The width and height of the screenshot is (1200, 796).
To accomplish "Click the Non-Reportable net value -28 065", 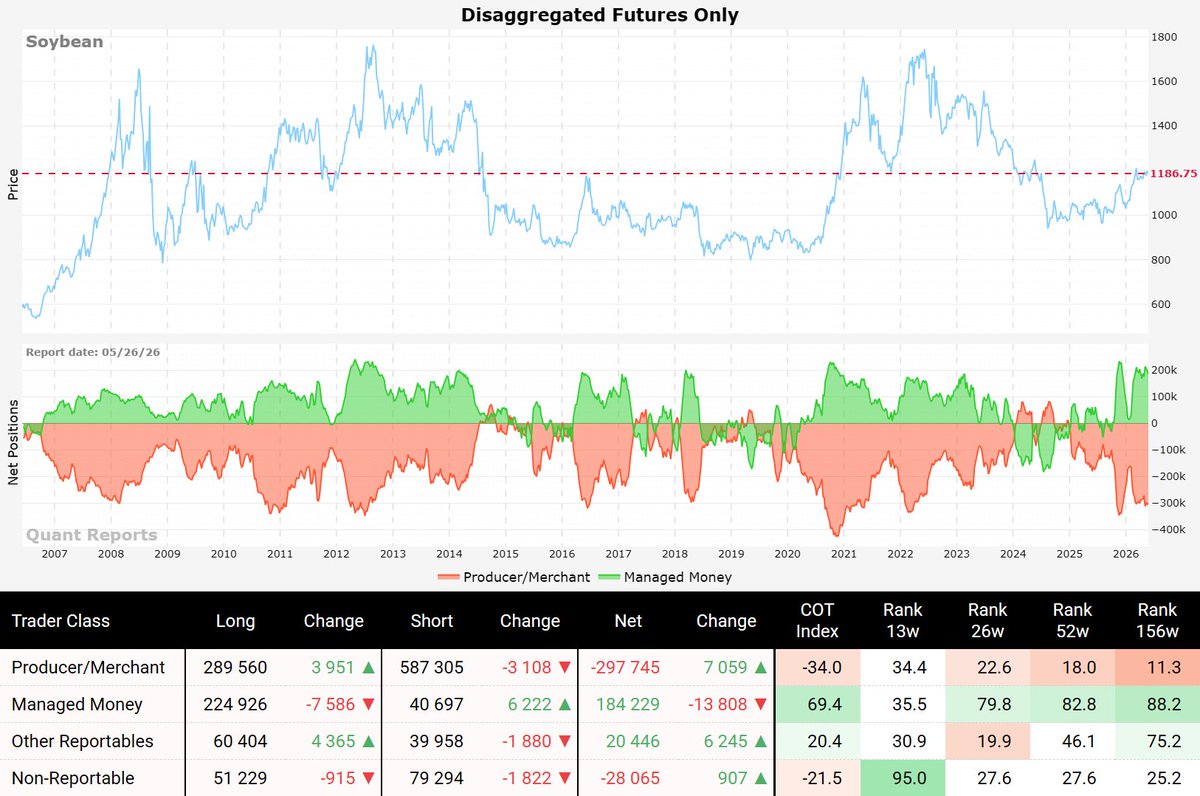I will [628, 778].
